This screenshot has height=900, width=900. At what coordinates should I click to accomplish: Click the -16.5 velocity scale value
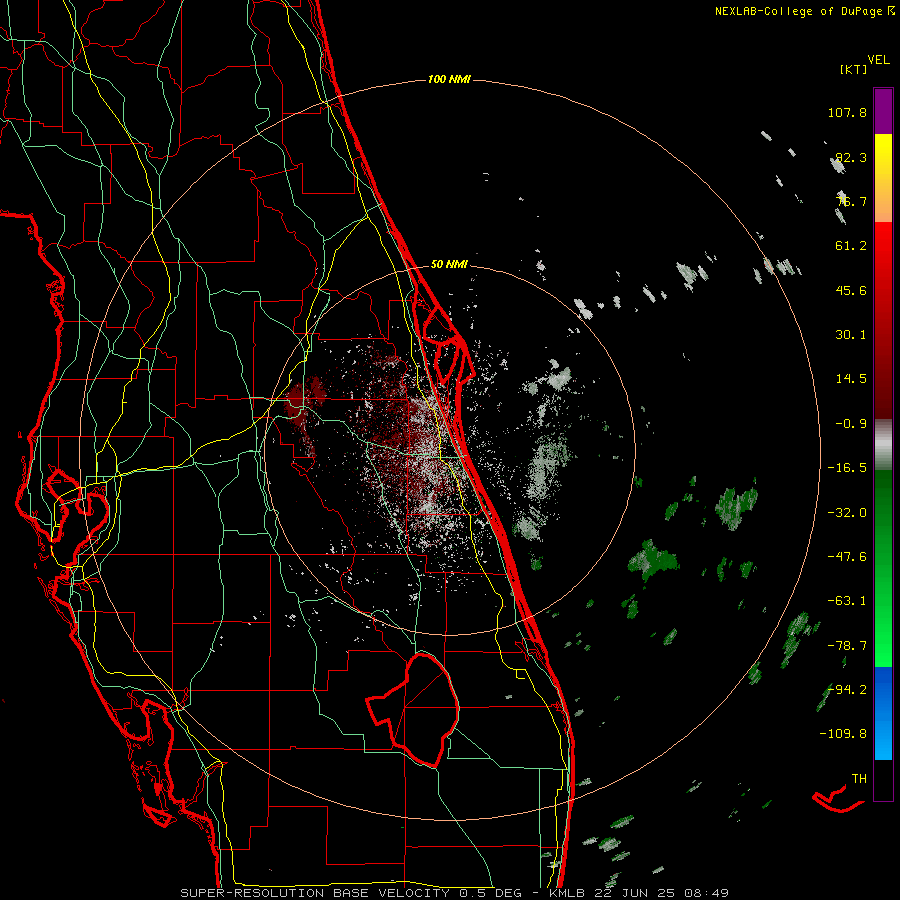pyautogui.click(x=847, y=468)
